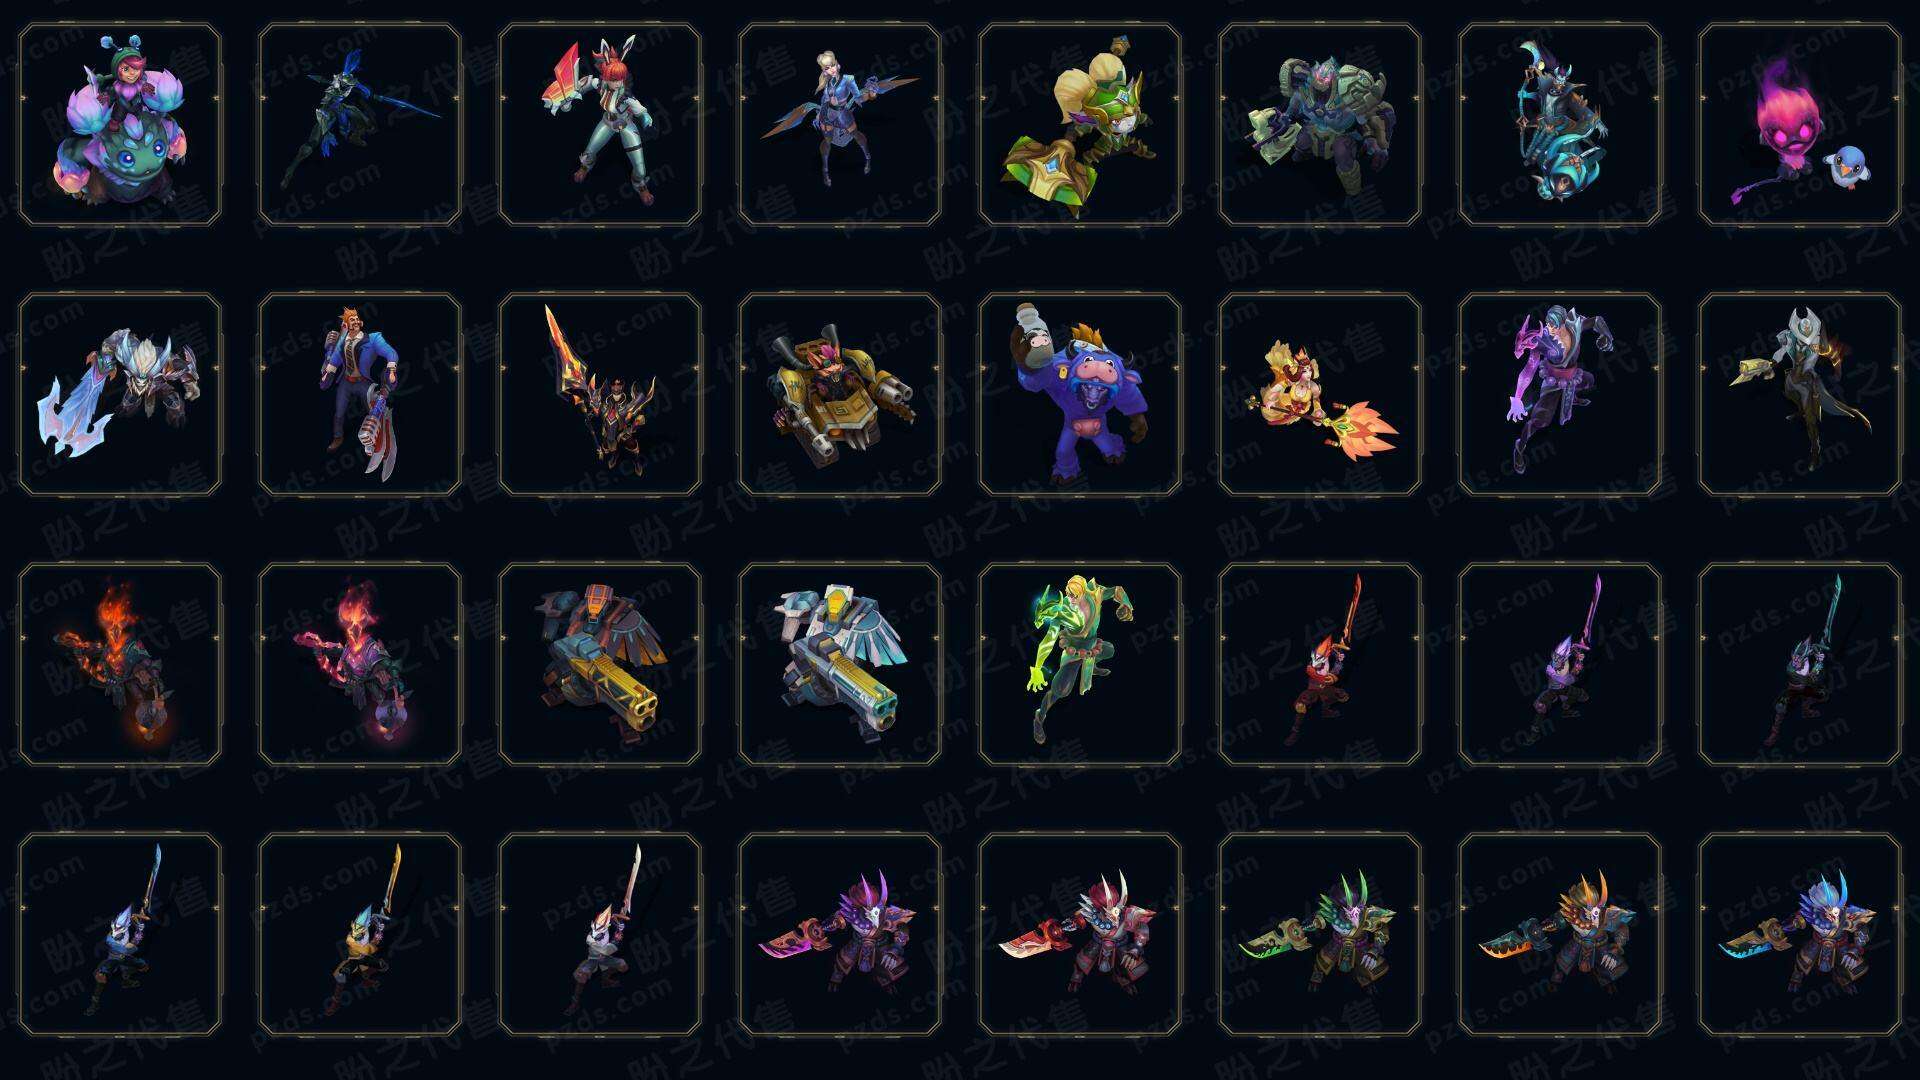Choose the glowing green running figure skin
The image size is (1920, 1080).
click(x=1080, y=665)
